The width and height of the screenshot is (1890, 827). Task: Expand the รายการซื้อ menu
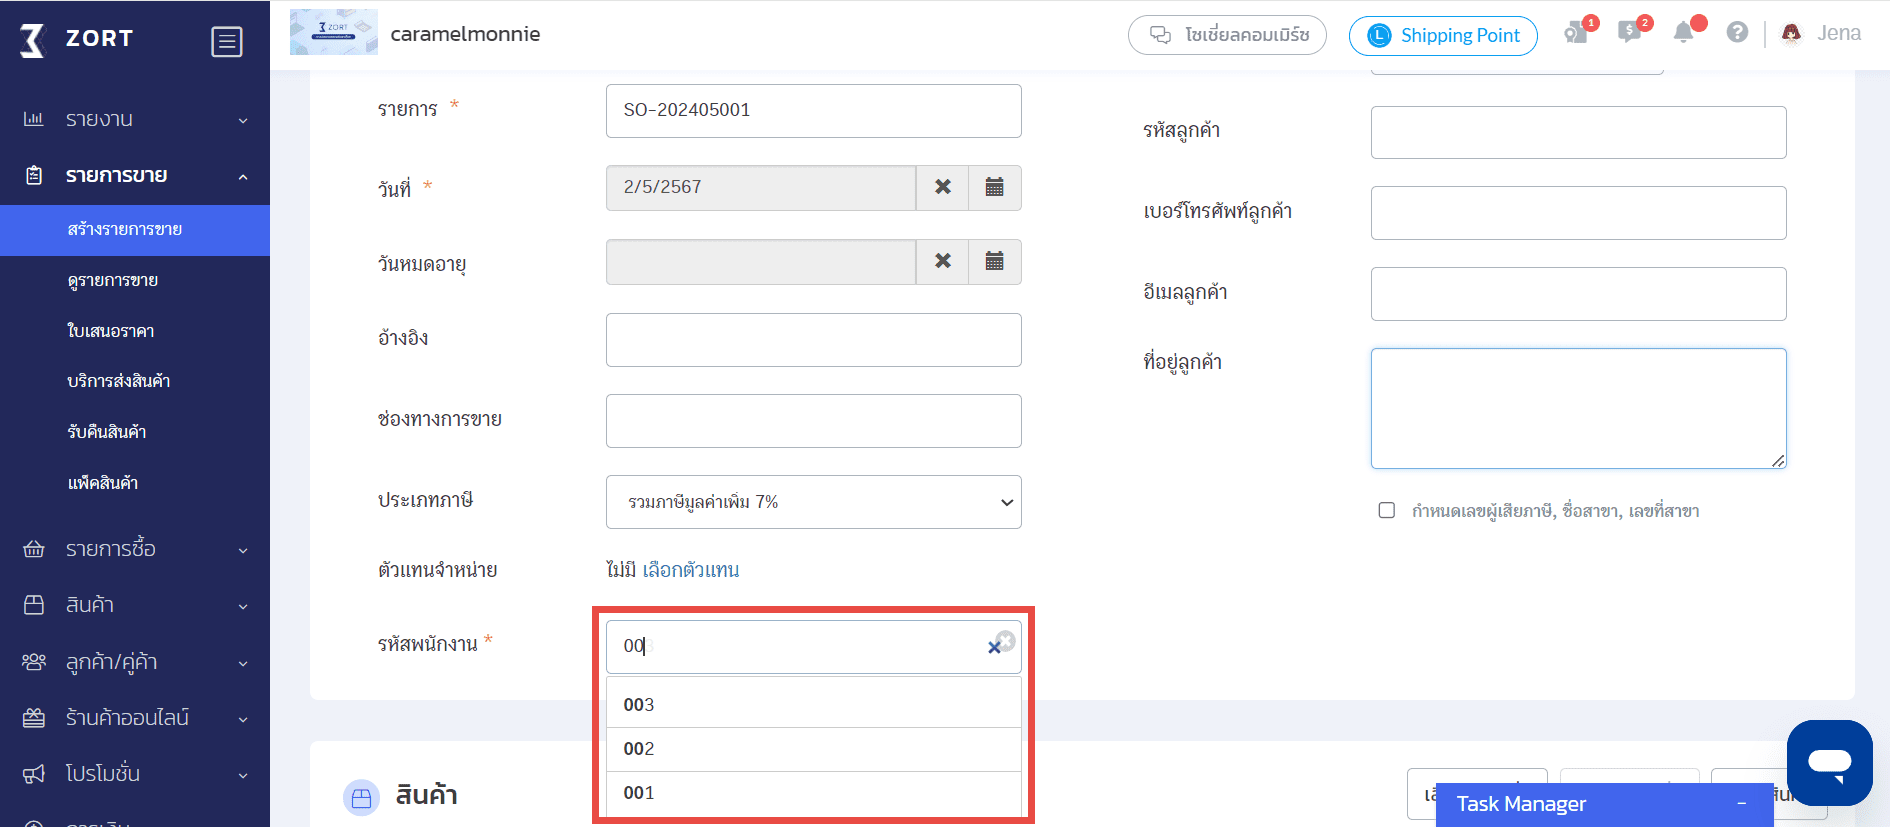(x=243, y=550)
